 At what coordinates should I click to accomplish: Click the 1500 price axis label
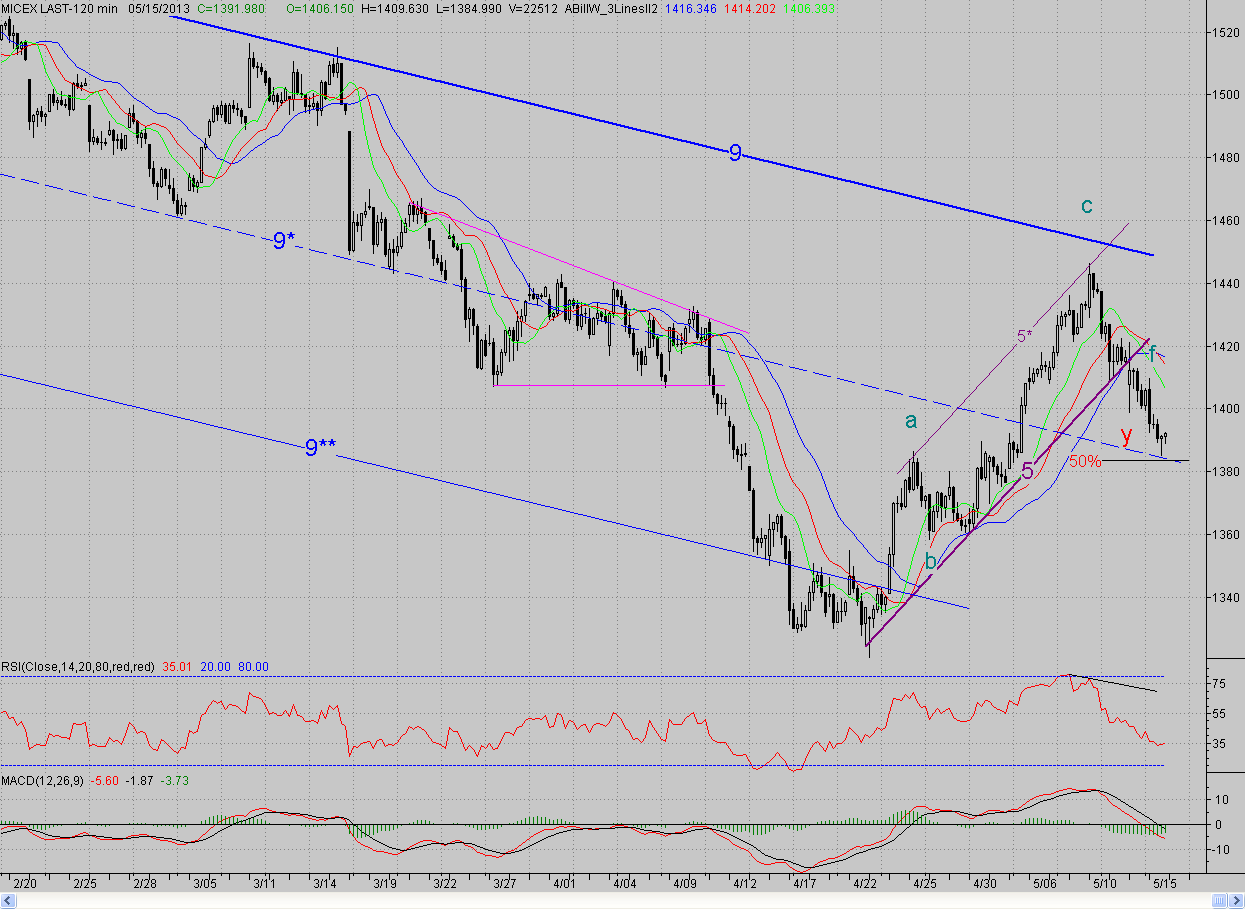coord(1226,95)
